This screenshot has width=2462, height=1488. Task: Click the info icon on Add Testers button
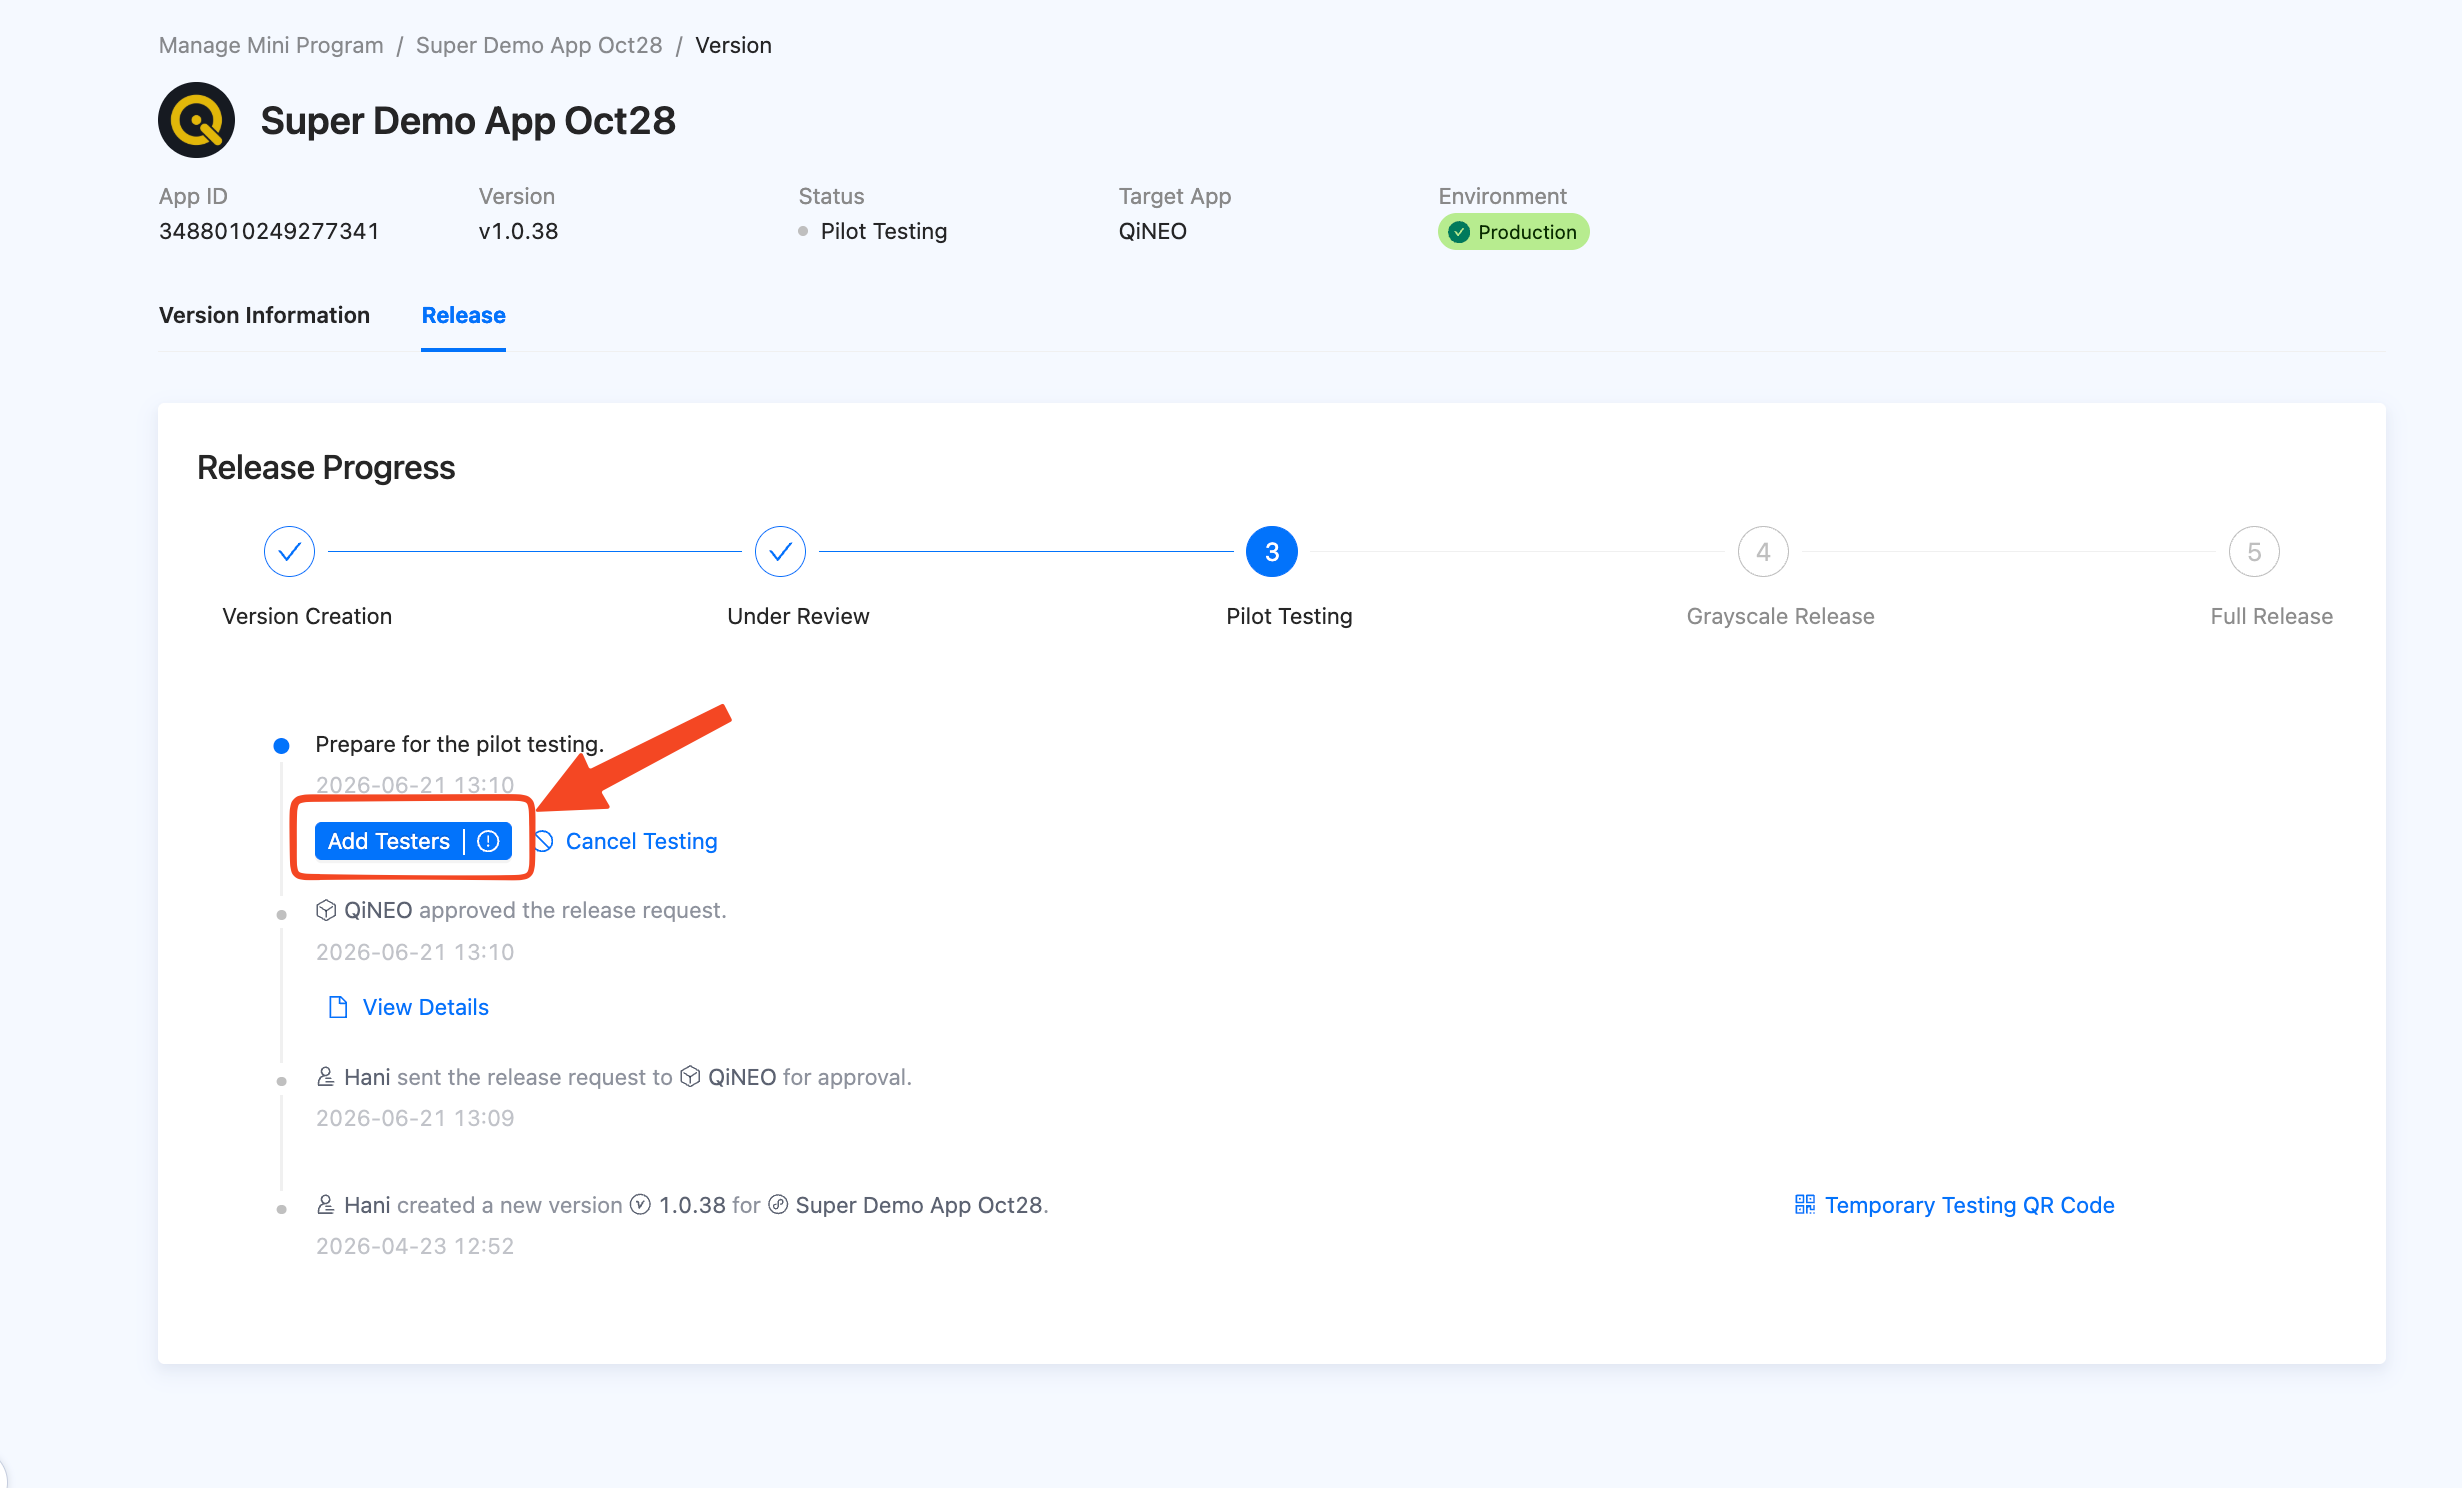[x=488, y=841]
